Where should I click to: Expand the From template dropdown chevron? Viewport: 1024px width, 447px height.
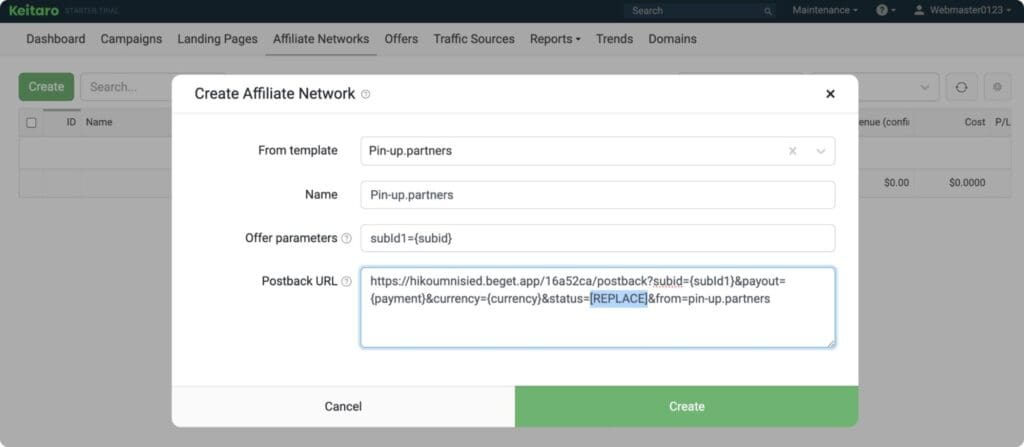point(821,152)
